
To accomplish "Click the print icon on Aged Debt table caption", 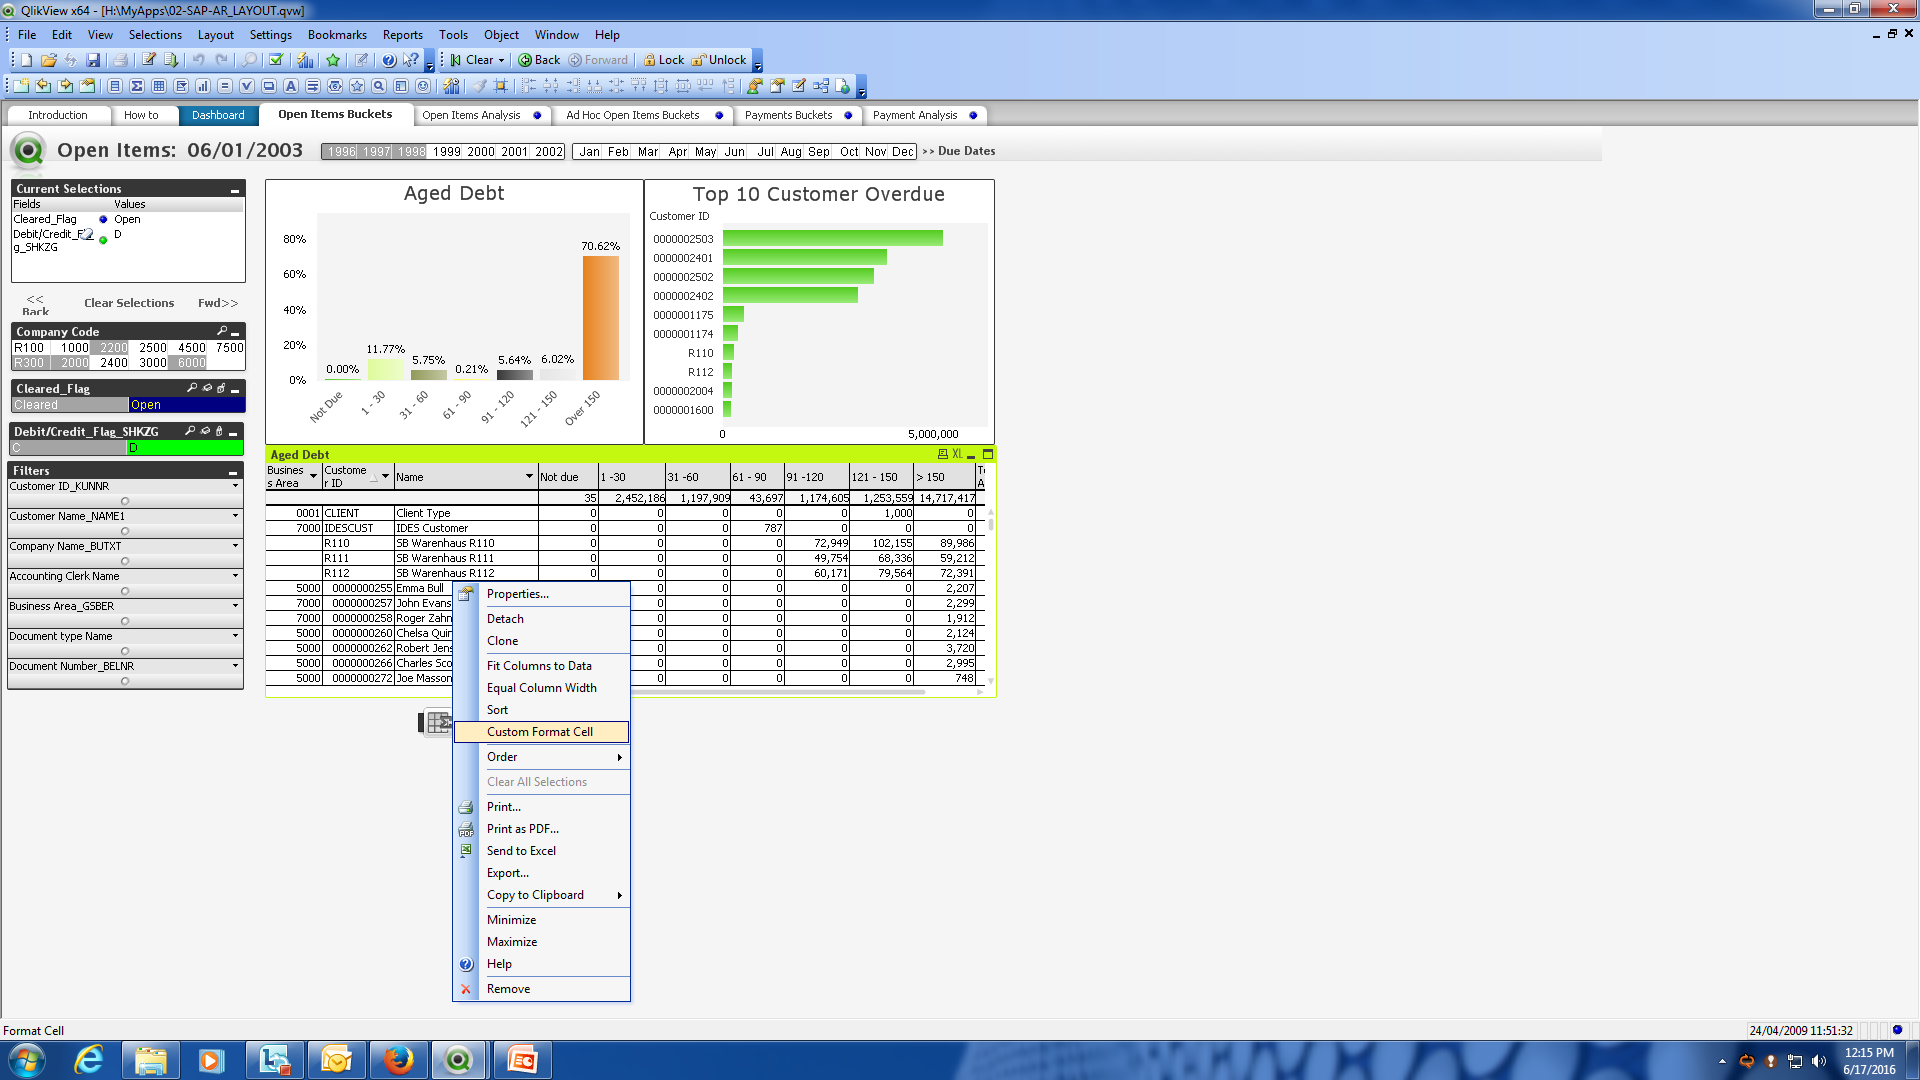I will click(x=942, y=454).
